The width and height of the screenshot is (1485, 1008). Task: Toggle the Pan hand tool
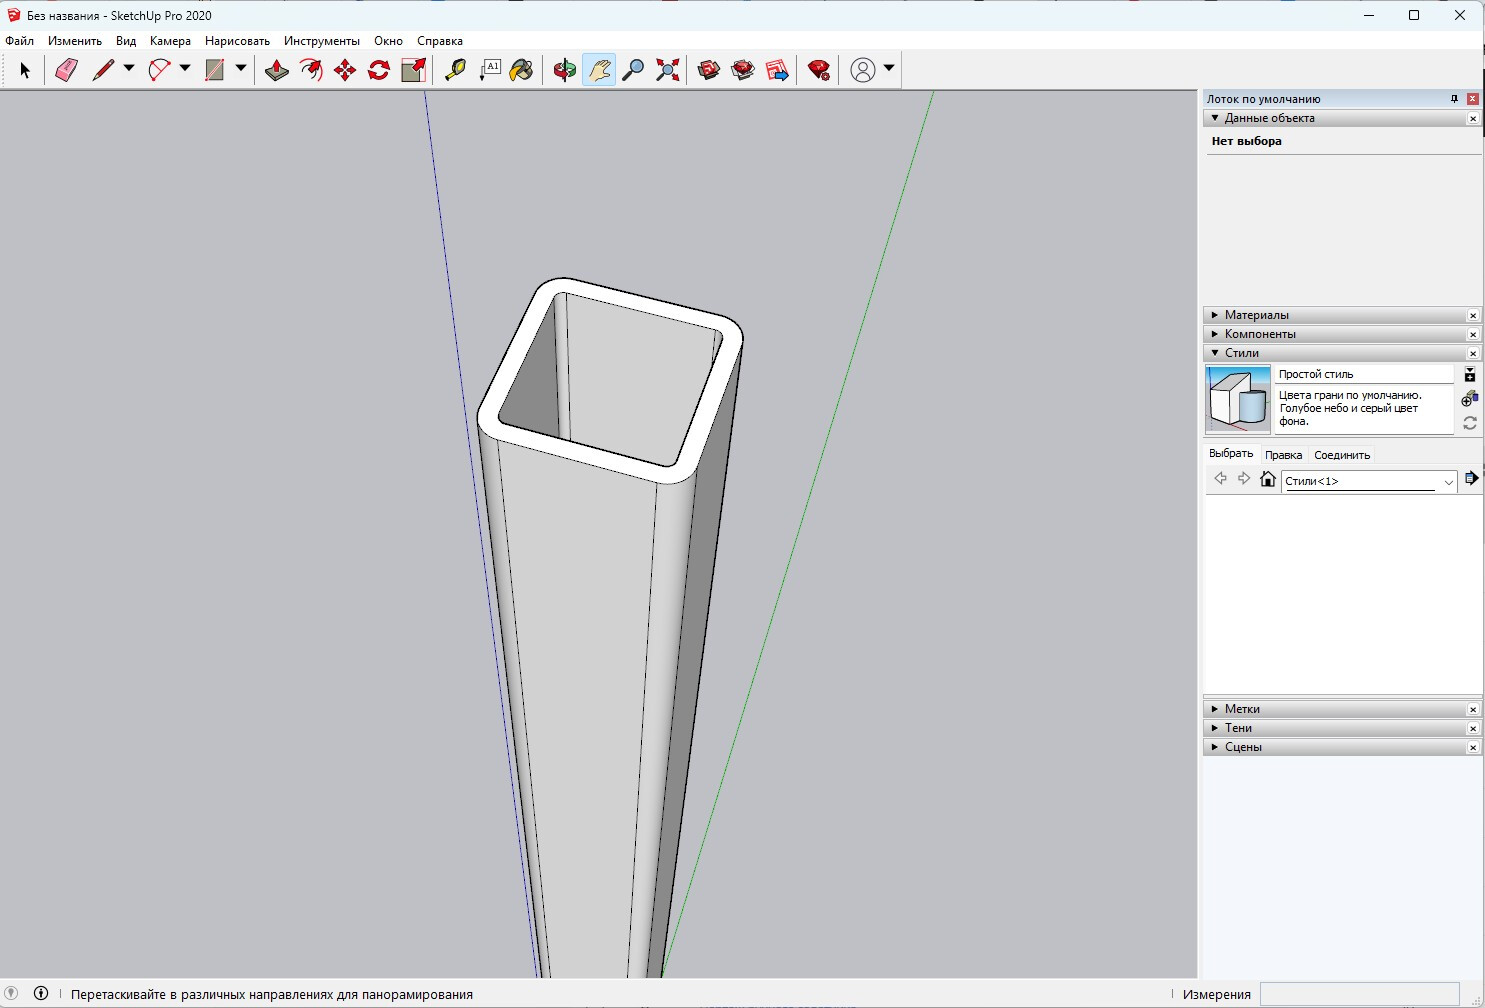pyautogui.click(x=599, y=70)
